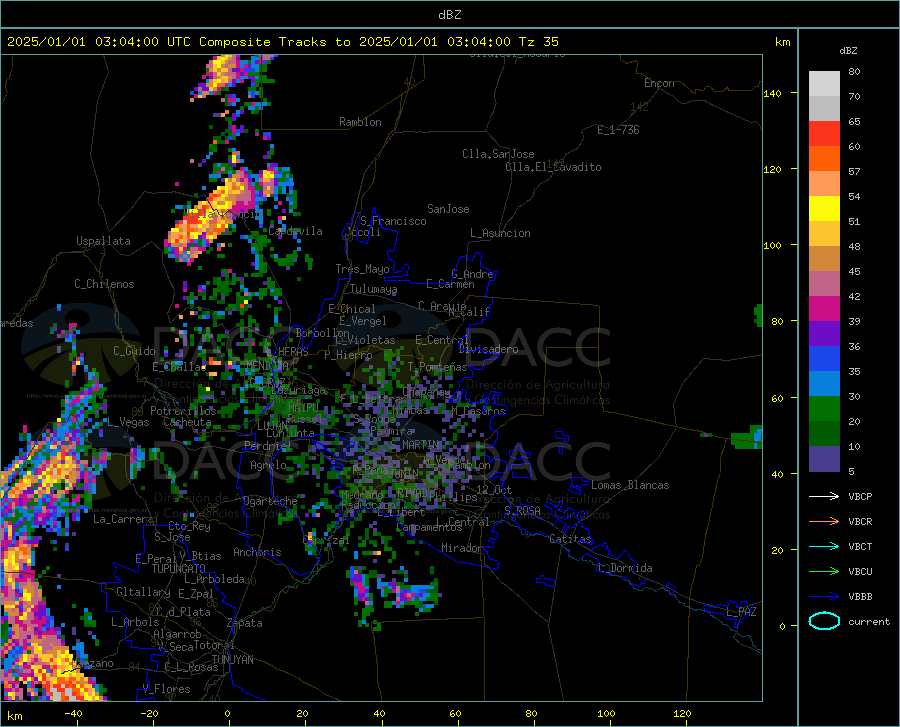Image resolution: width=900 pixels, height=727 pixels.
Task: Click the La_Carrera place label
Action: click(123, 519)
